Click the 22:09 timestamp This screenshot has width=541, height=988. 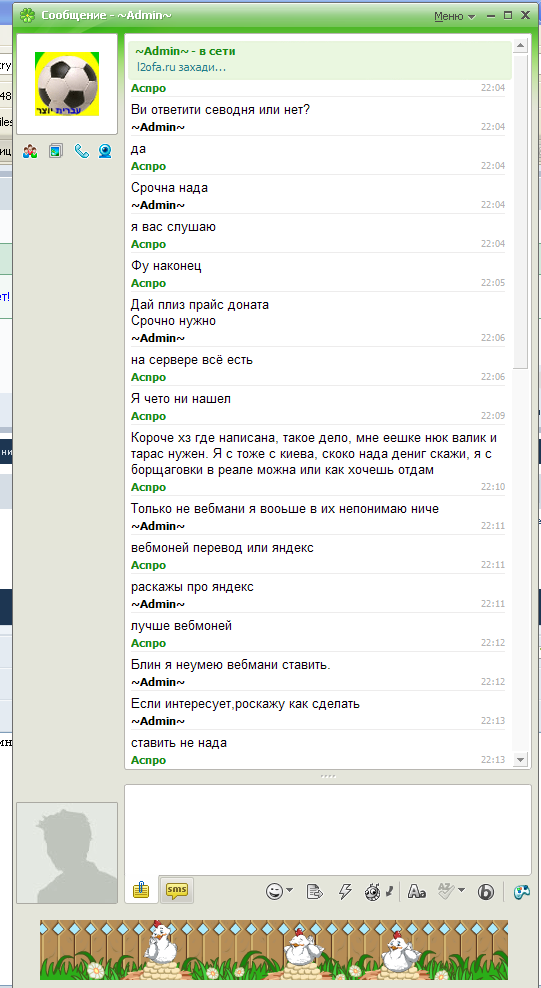[493, 416]
